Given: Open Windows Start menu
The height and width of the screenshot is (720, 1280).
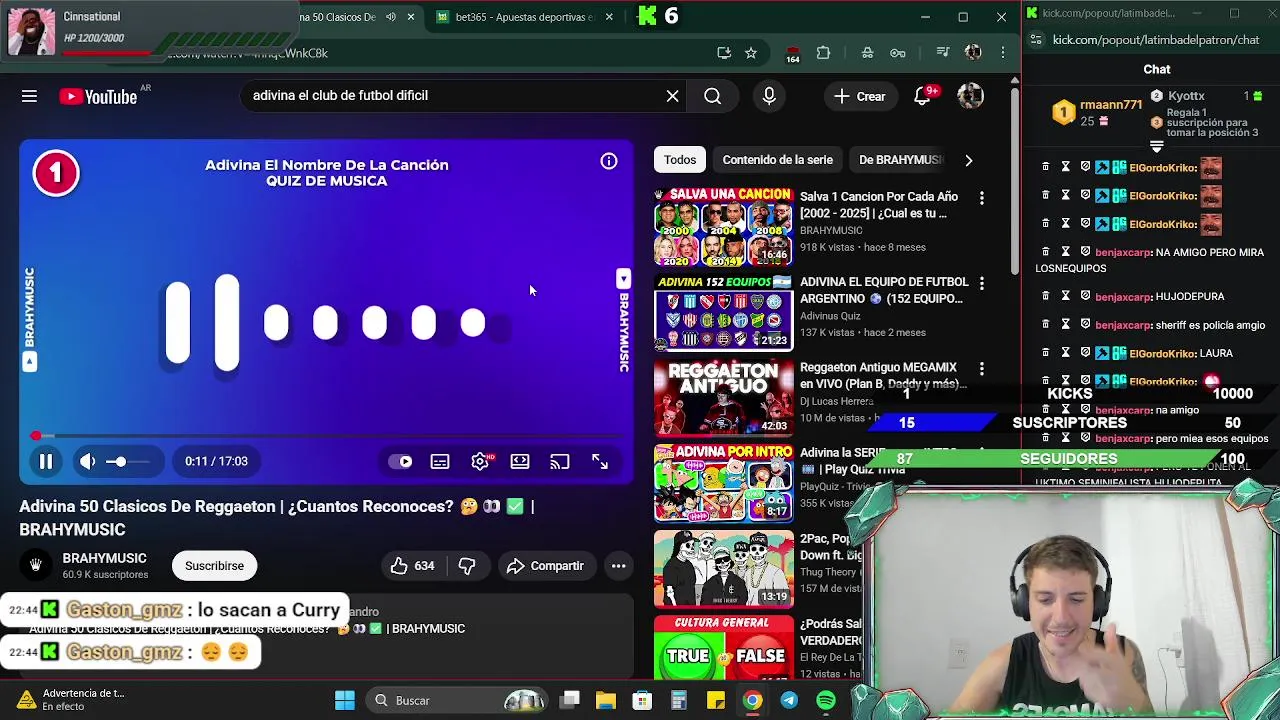Looking at the screenshot, I should point(345,701).
